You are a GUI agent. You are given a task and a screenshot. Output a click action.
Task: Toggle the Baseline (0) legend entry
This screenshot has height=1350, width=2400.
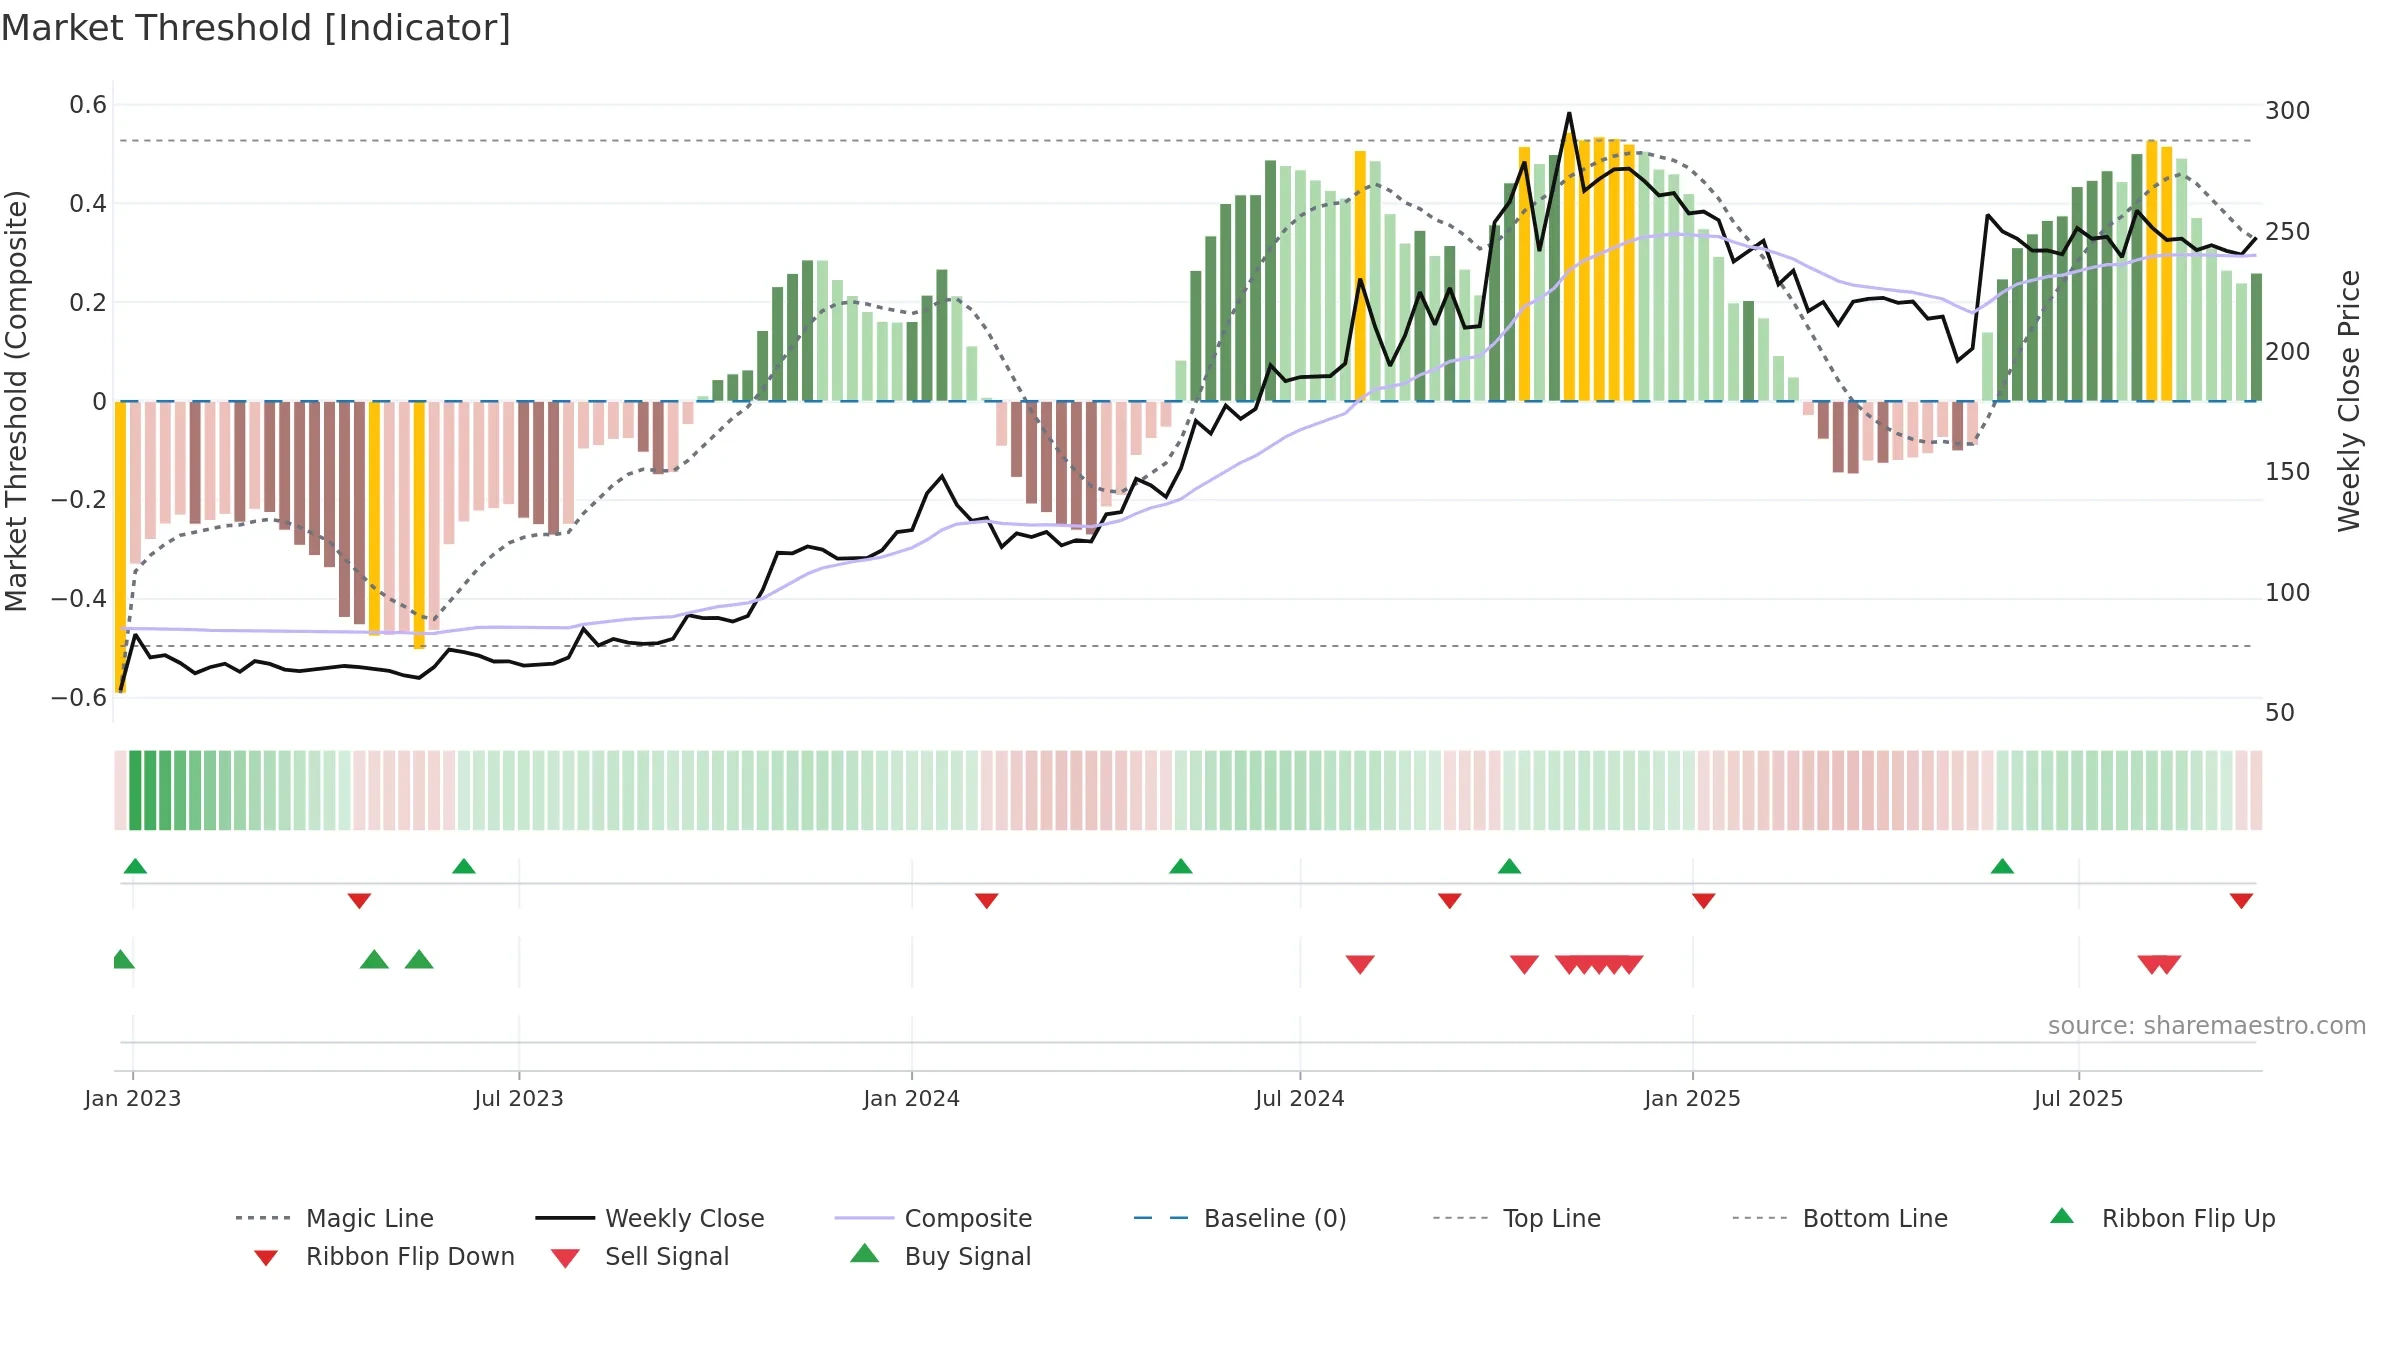tap(1240, 1218)
